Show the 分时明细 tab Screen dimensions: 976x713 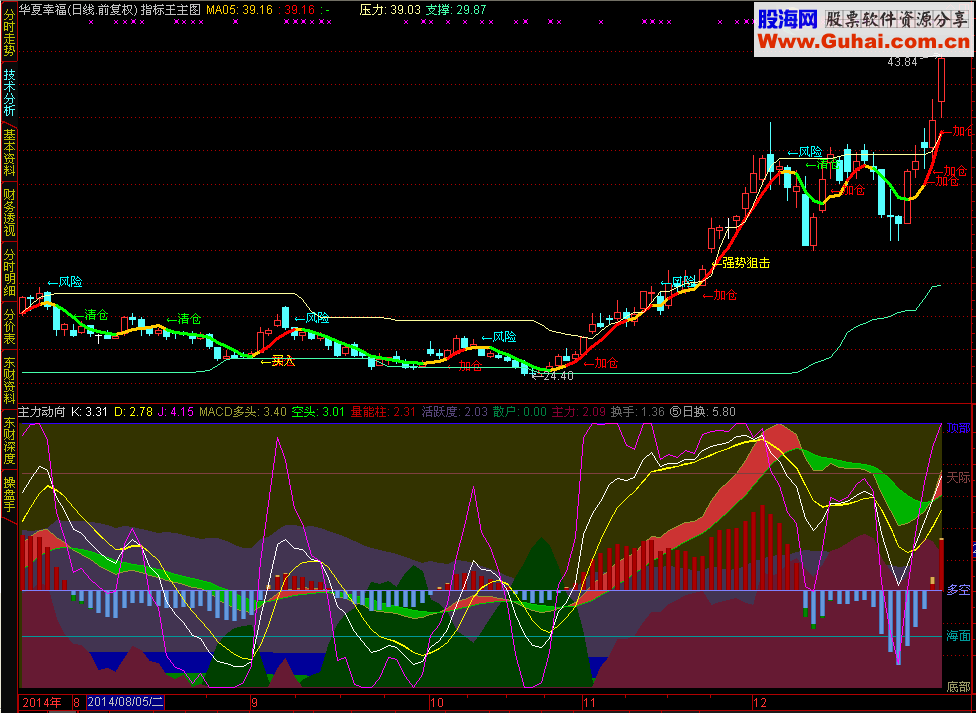click(x=9, y=273)
